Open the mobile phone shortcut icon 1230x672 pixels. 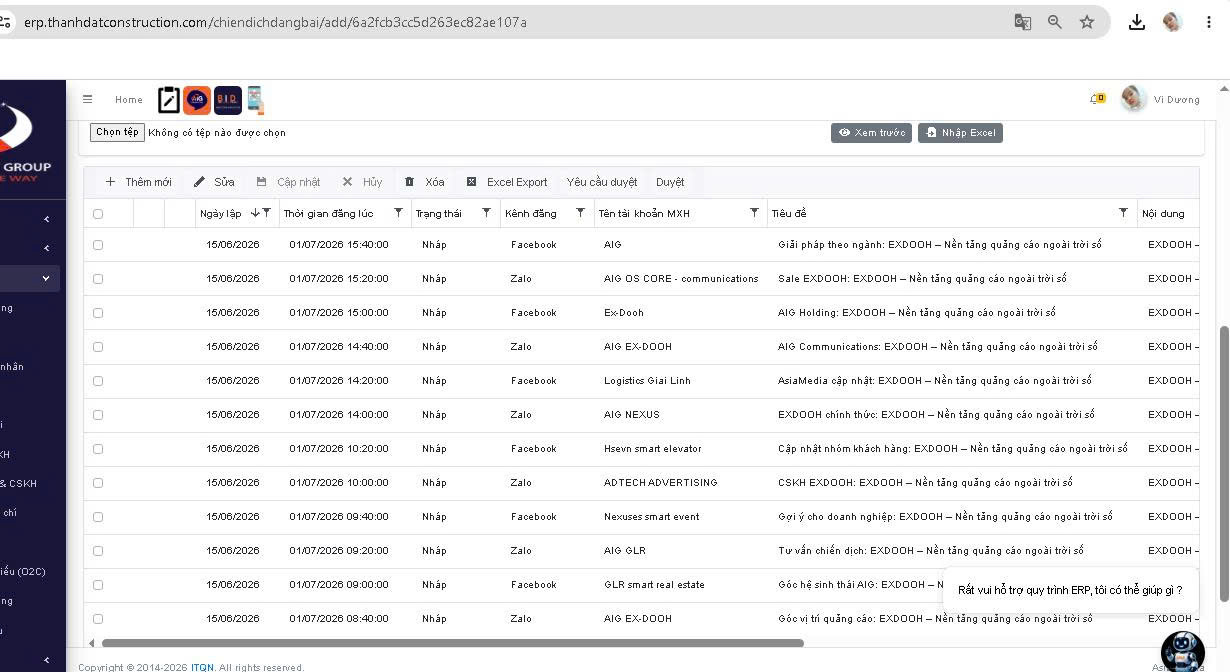(255, 100)
